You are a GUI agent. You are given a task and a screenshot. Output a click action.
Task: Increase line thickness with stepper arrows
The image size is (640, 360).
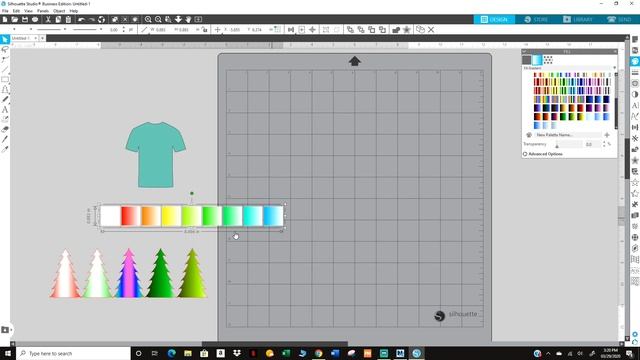123,29
